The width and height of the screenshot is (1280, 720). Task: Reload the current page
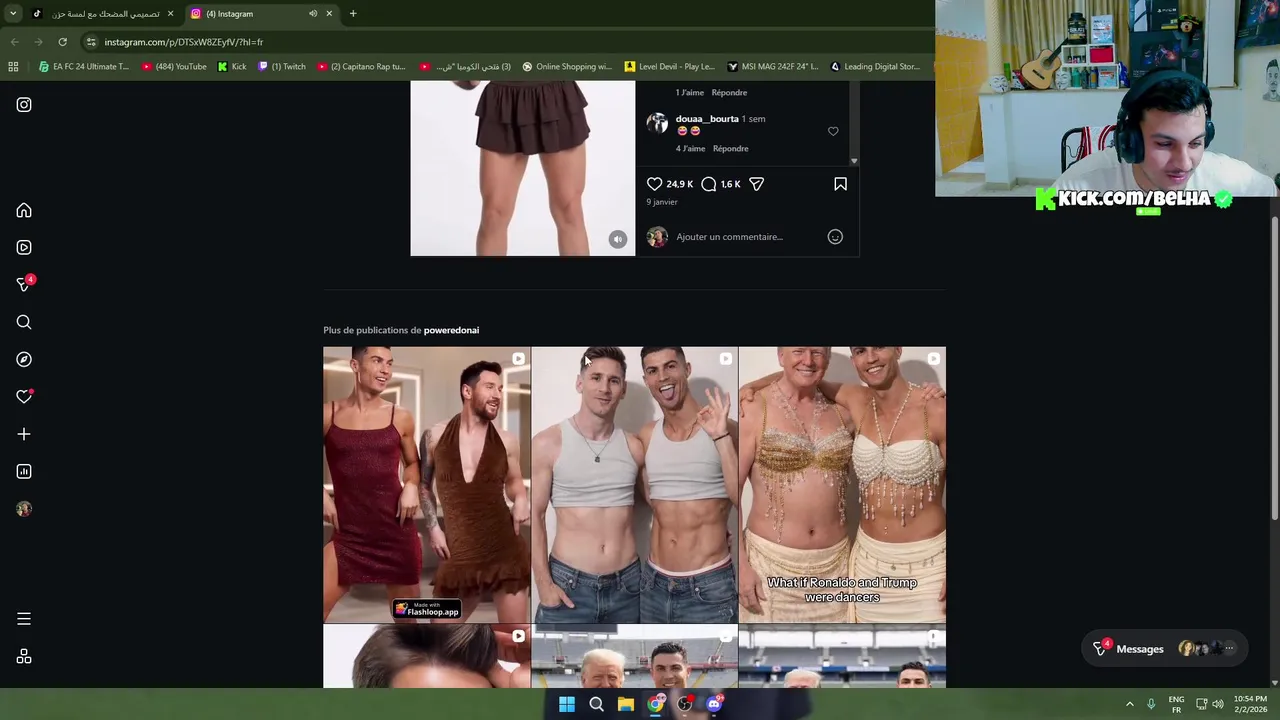click(x=62, y=42)
